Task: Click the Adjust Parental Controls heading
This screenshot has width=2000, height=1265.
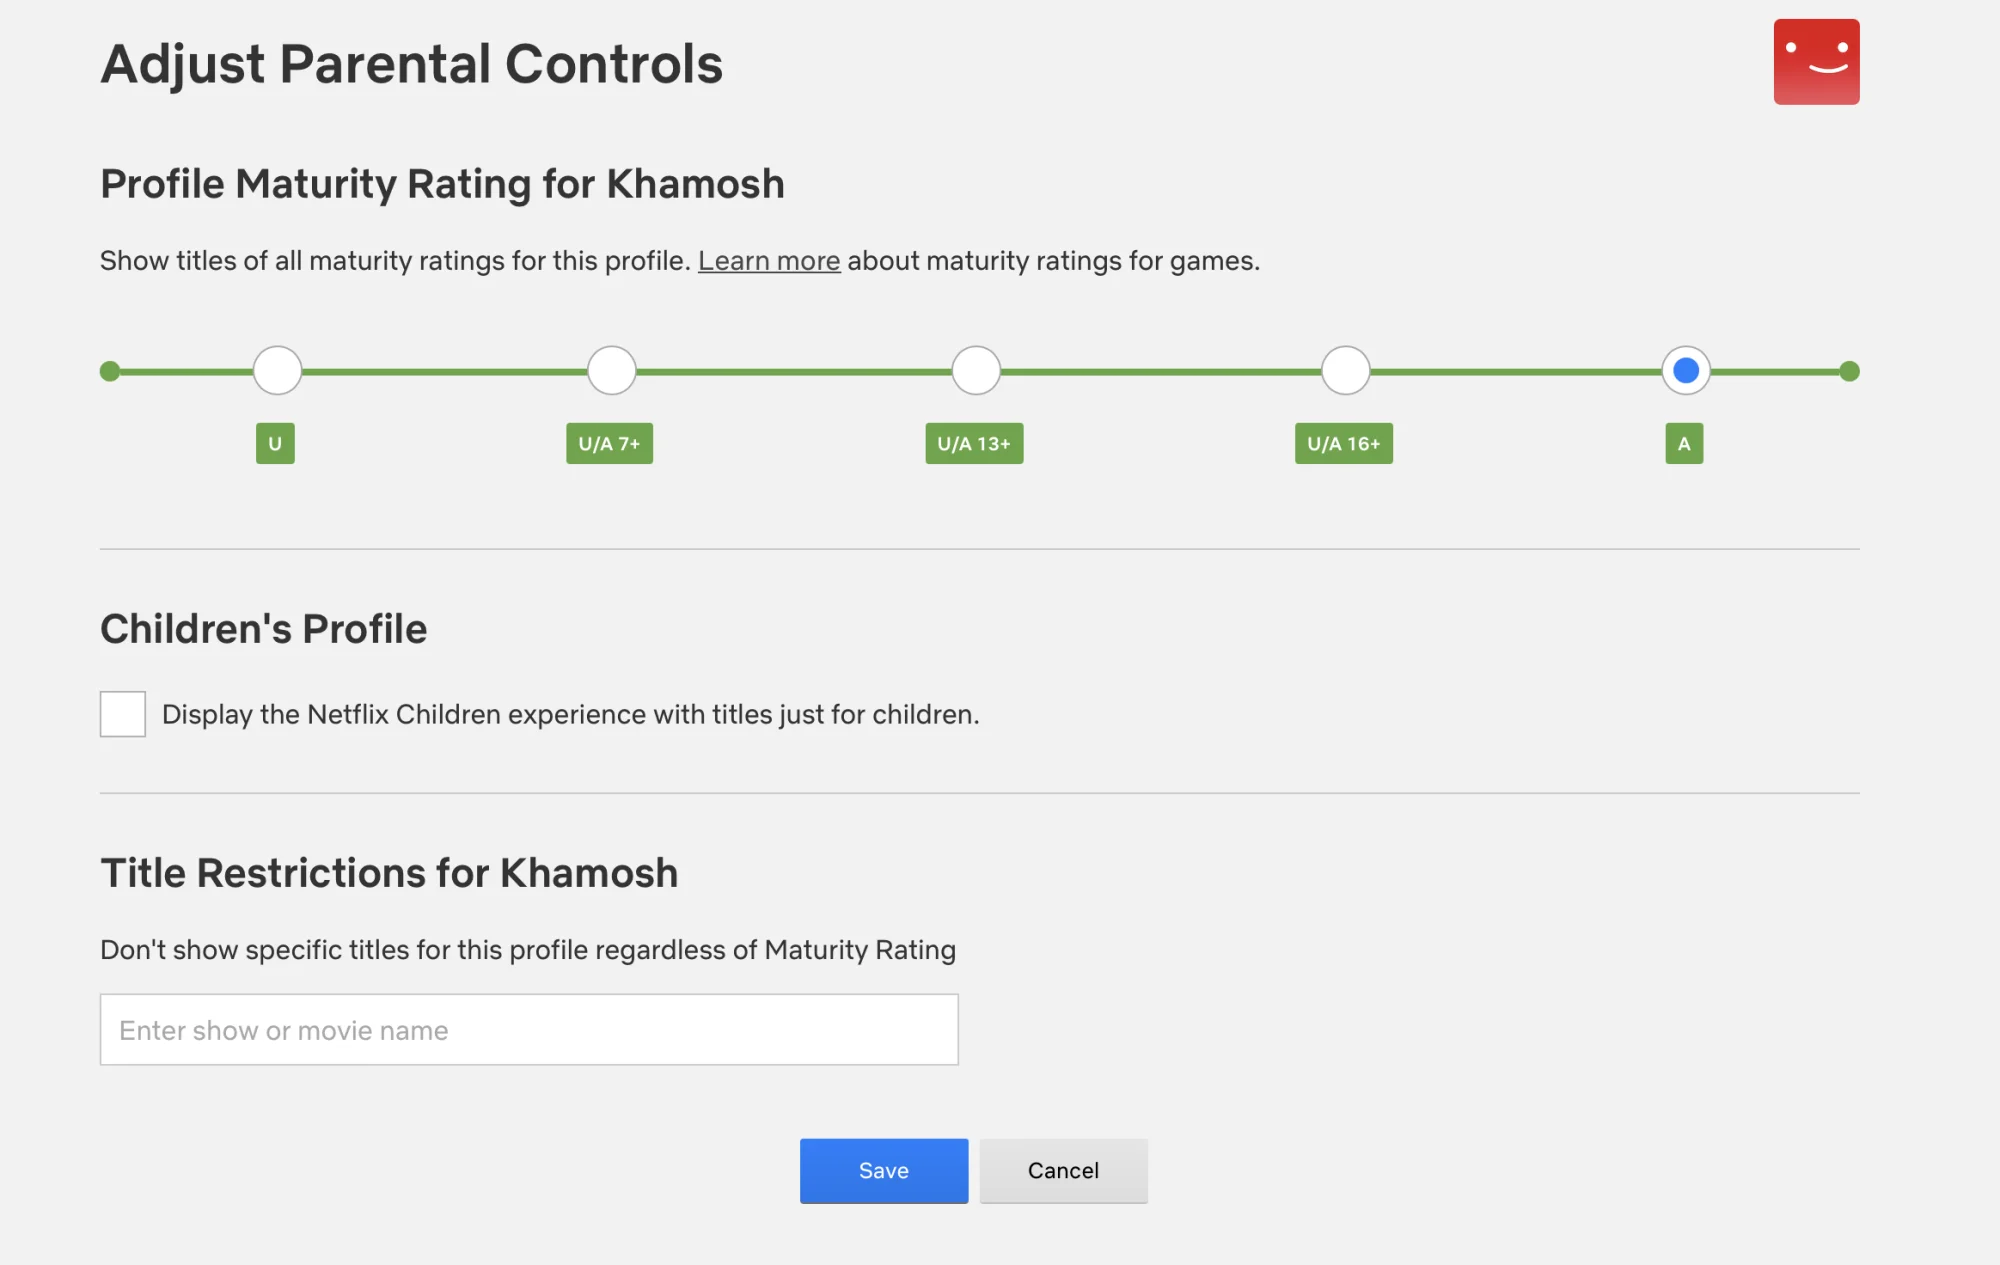Action: [x=411, y=64]
